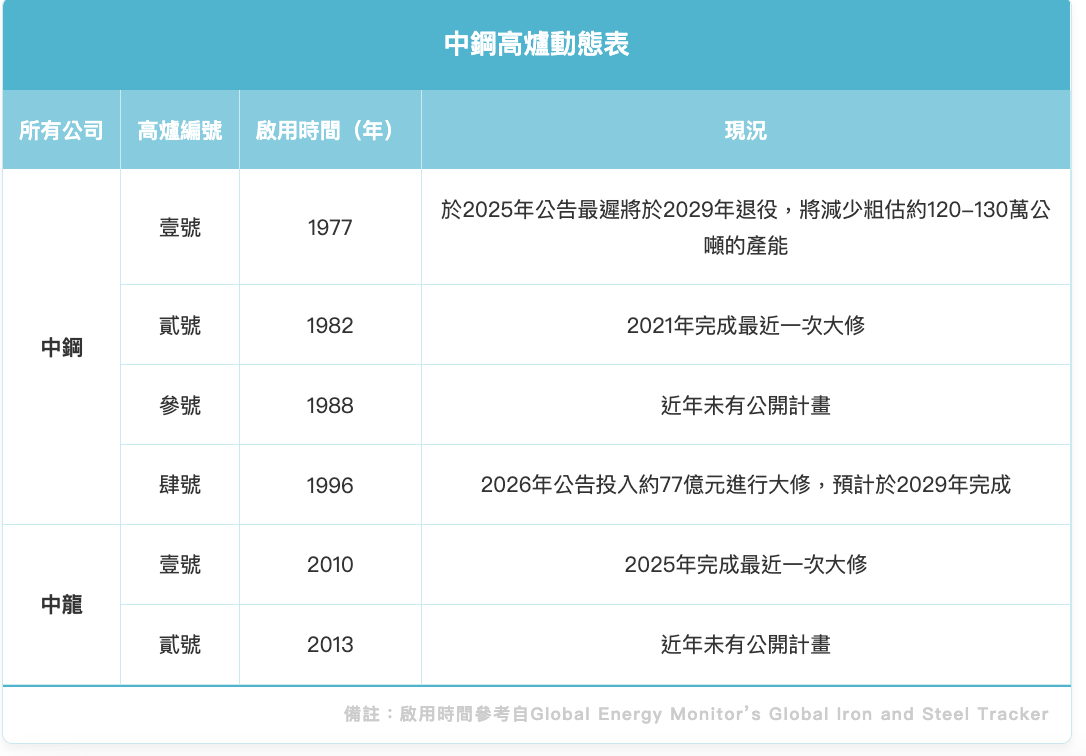1086x756 pixels.
Task: Select the year 2013 cell
Action: (x=330, y=645)
